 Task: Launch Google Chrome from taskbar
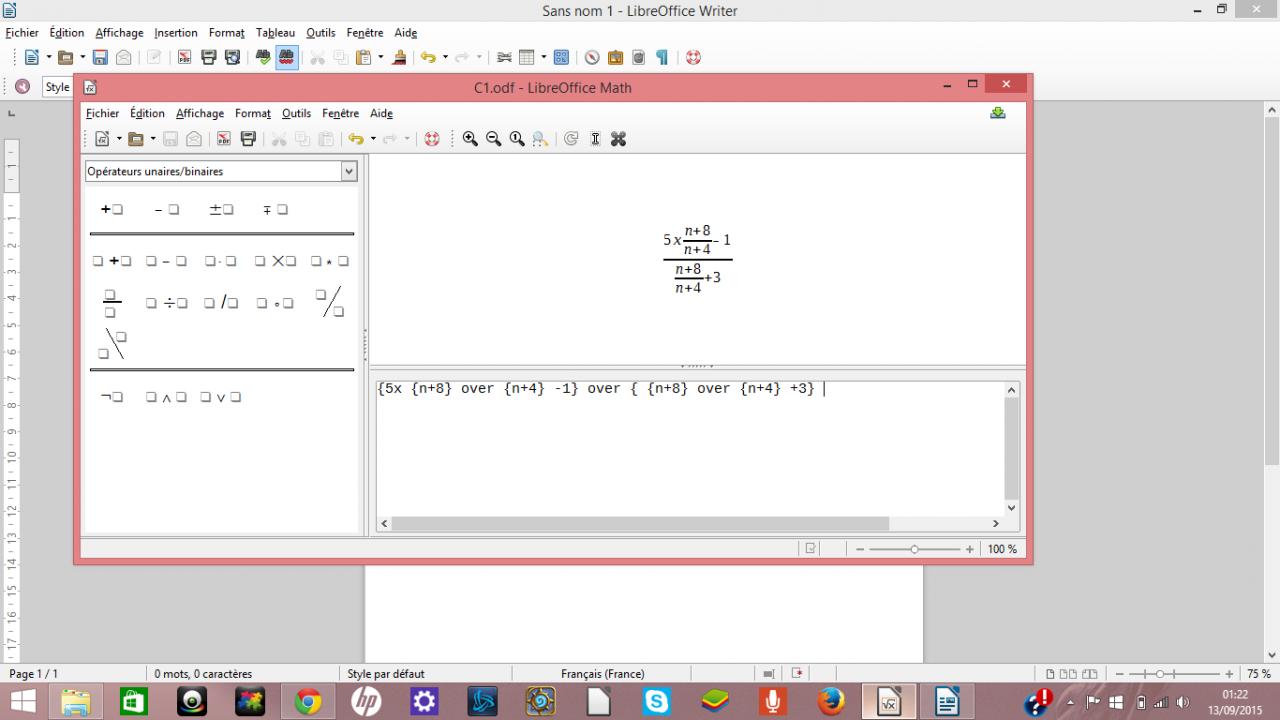[308, 702]
